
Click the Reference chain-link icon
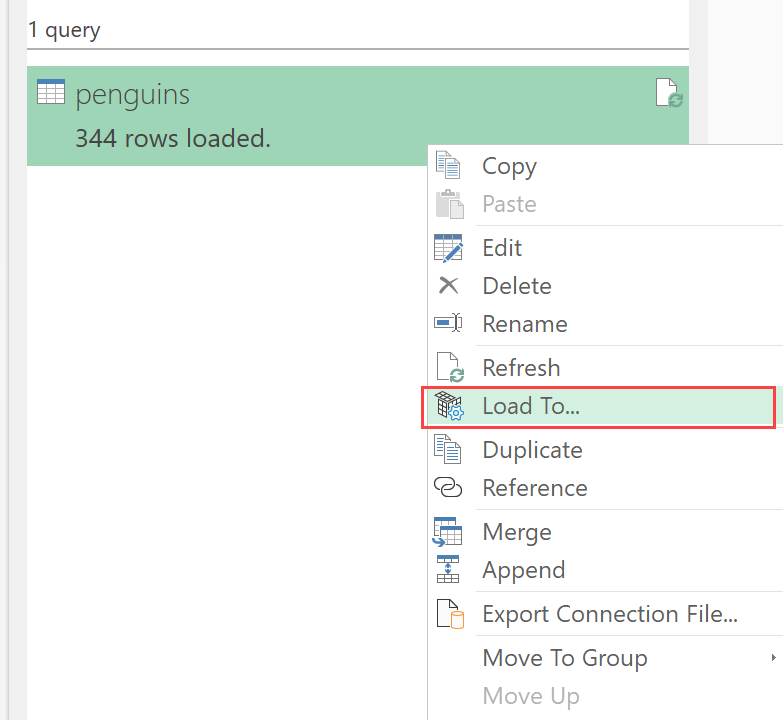pyautogui.click(x=448, y=487)
